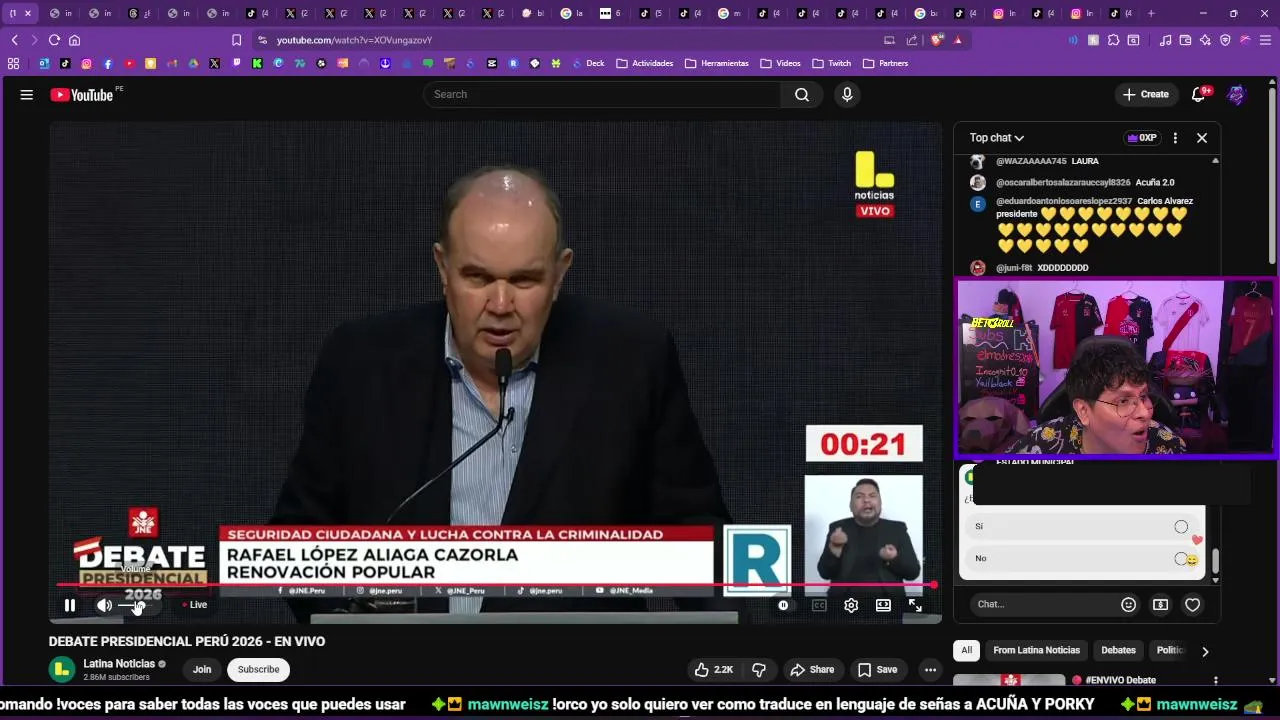Screen dimensions: 1280x720
Task: Select the Sí poll option
Action: click(x=1082, y=526)
